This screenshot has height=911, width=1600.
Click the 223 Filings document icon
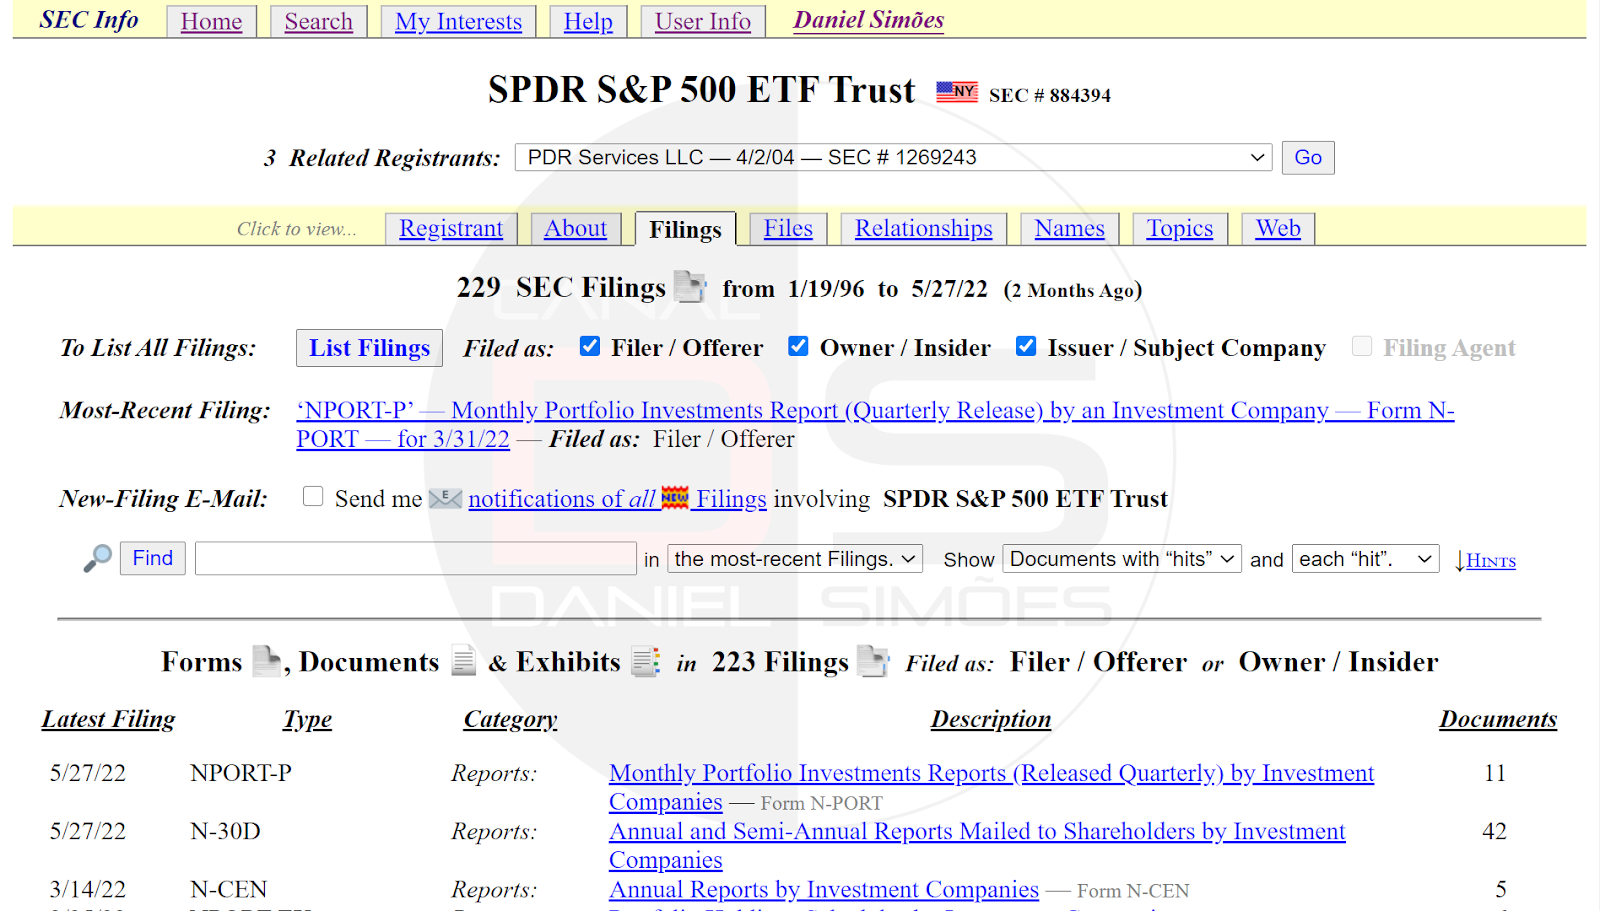(873, 661)
